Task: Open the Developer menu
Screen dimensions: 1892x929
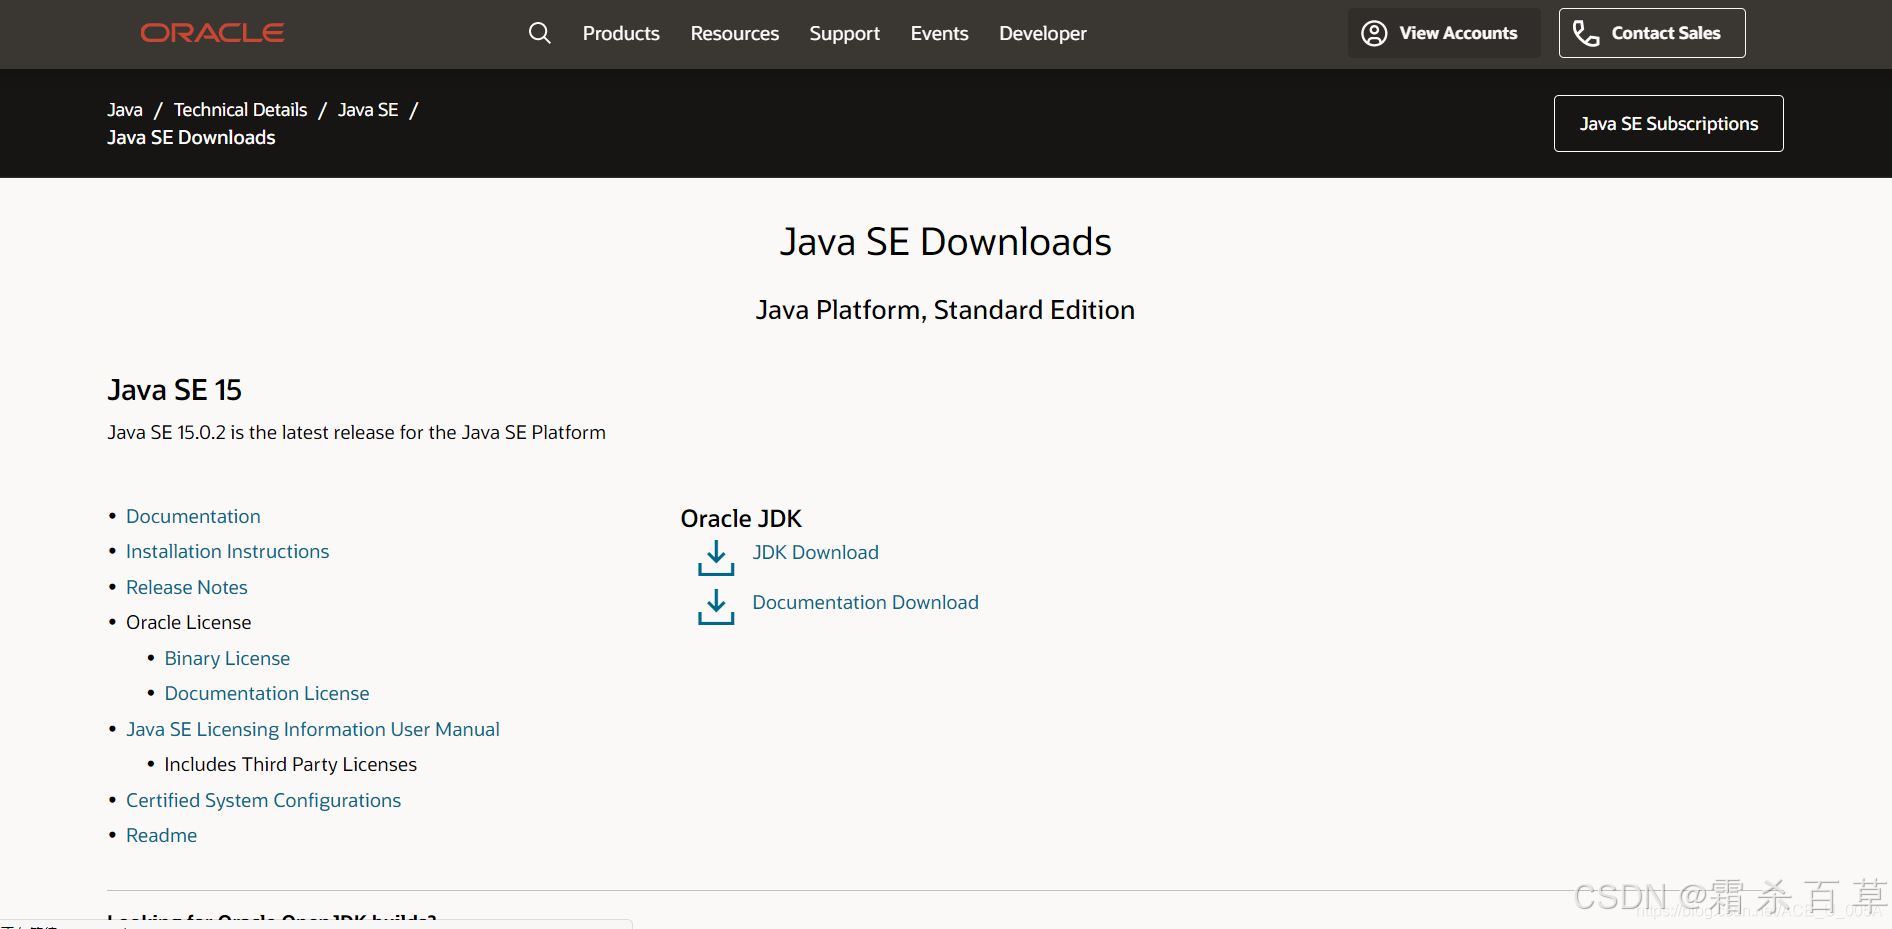Action: (1043, 33)
